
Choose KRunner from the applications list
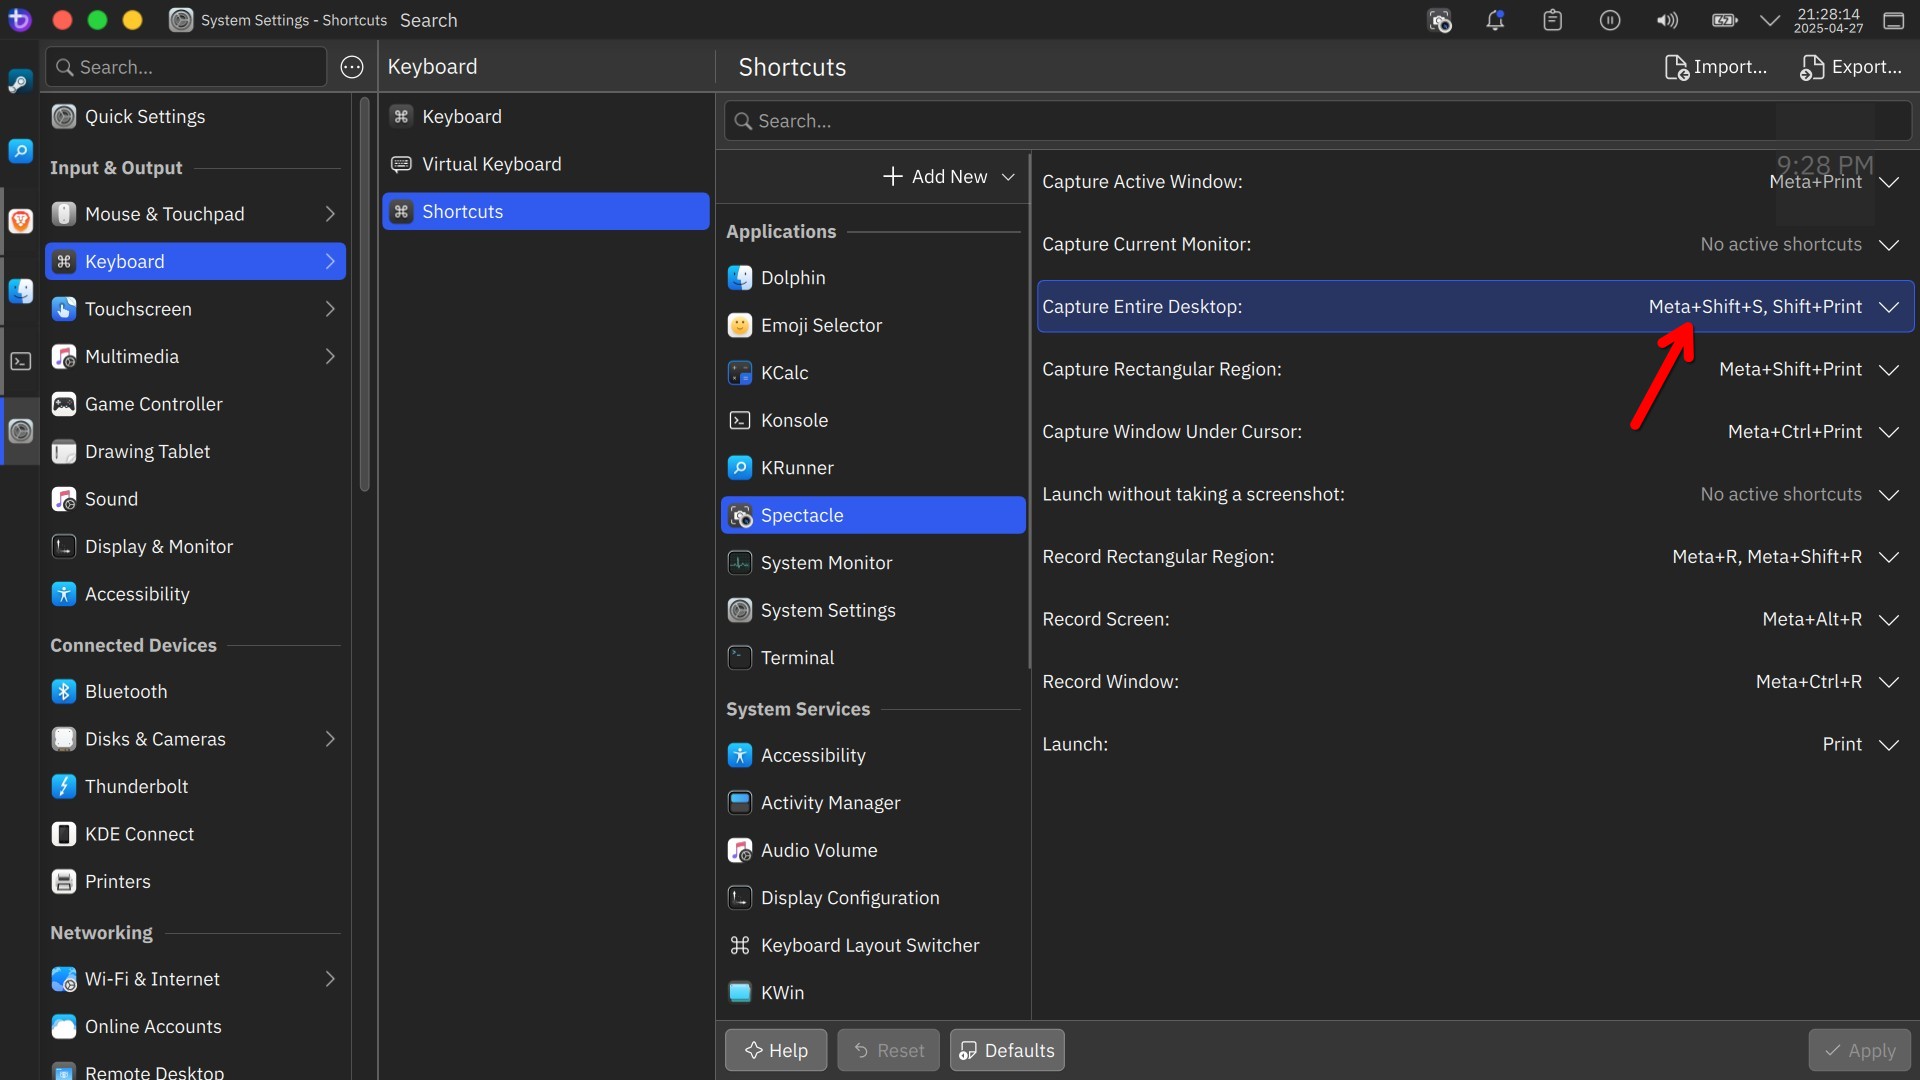[873, 468]
